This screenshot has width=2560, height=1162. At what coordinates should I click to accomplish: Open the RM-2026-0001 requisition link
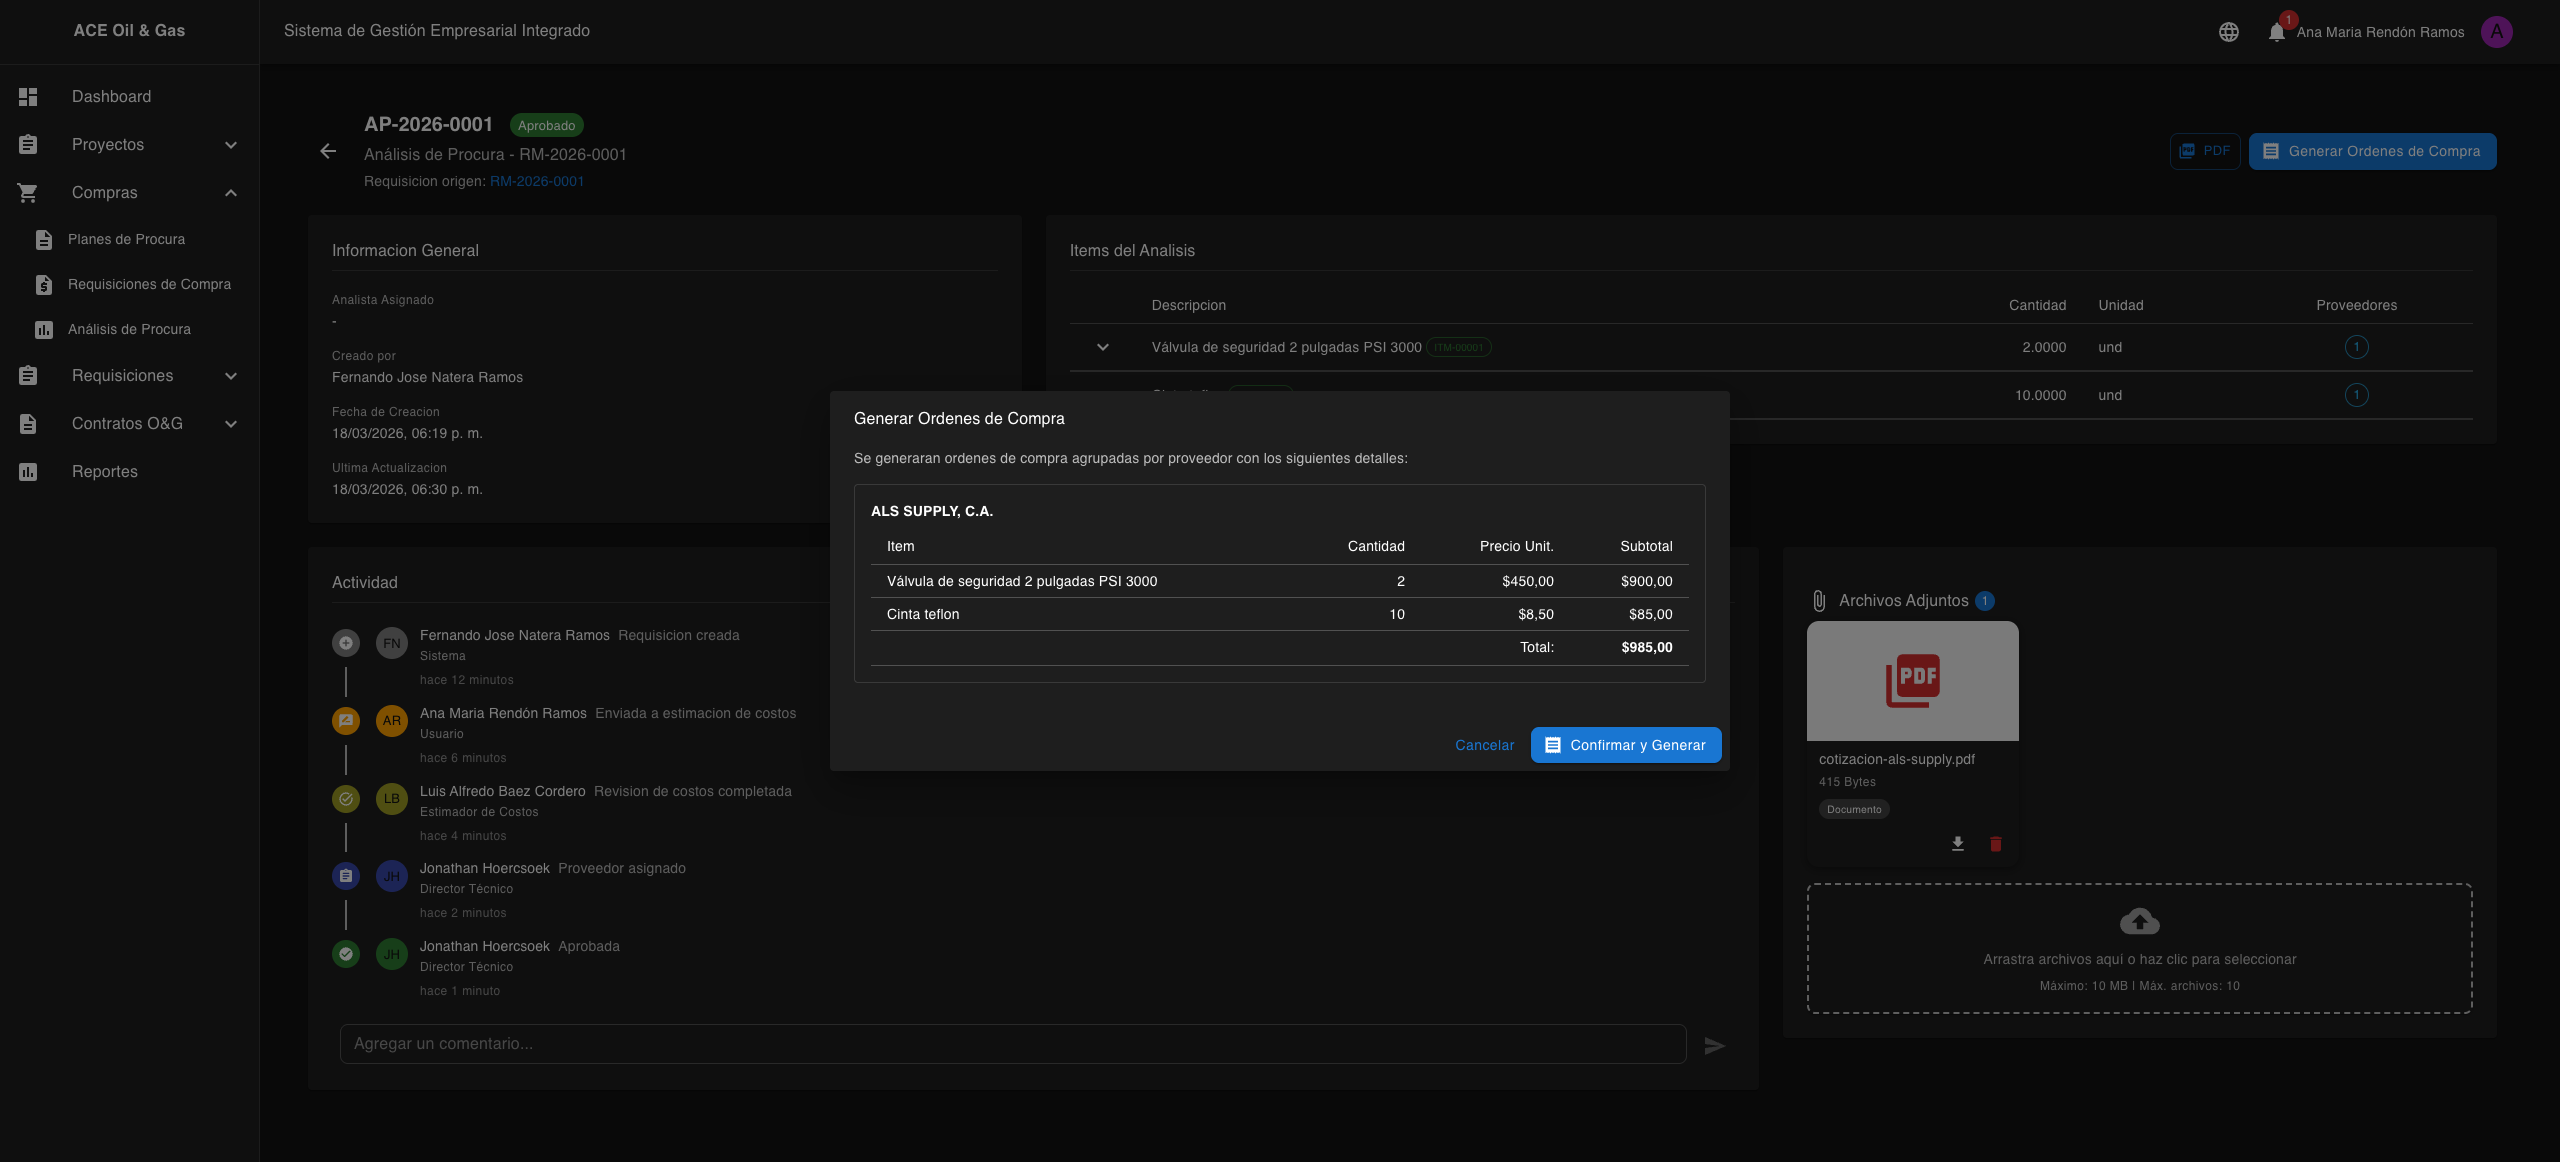click(536, 181)
